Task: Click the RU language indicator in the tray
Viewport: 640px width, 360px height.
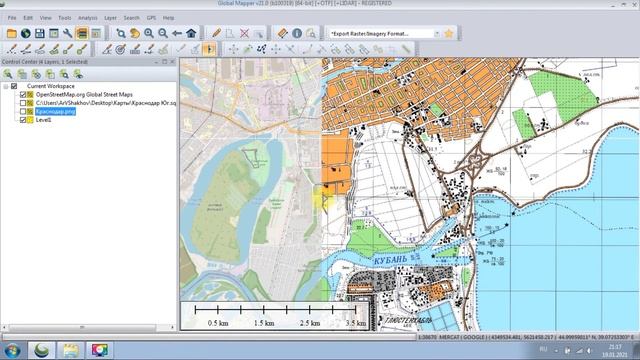Action: tap(543, 349)
